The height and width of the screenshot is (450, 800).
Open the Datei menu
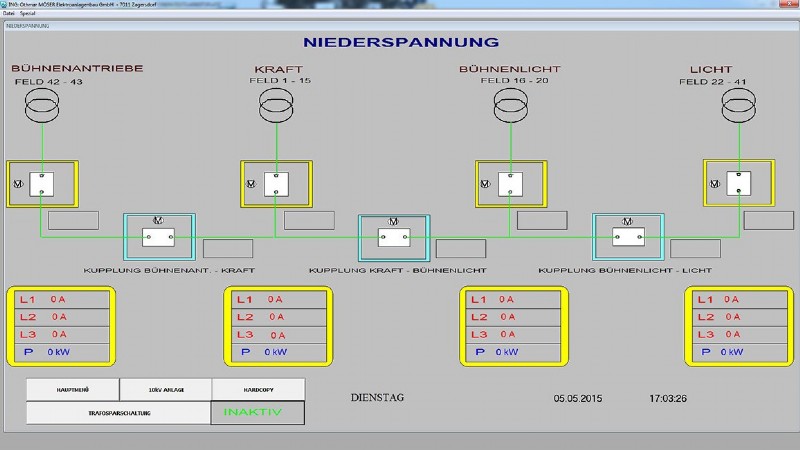(x=9, y=13)
